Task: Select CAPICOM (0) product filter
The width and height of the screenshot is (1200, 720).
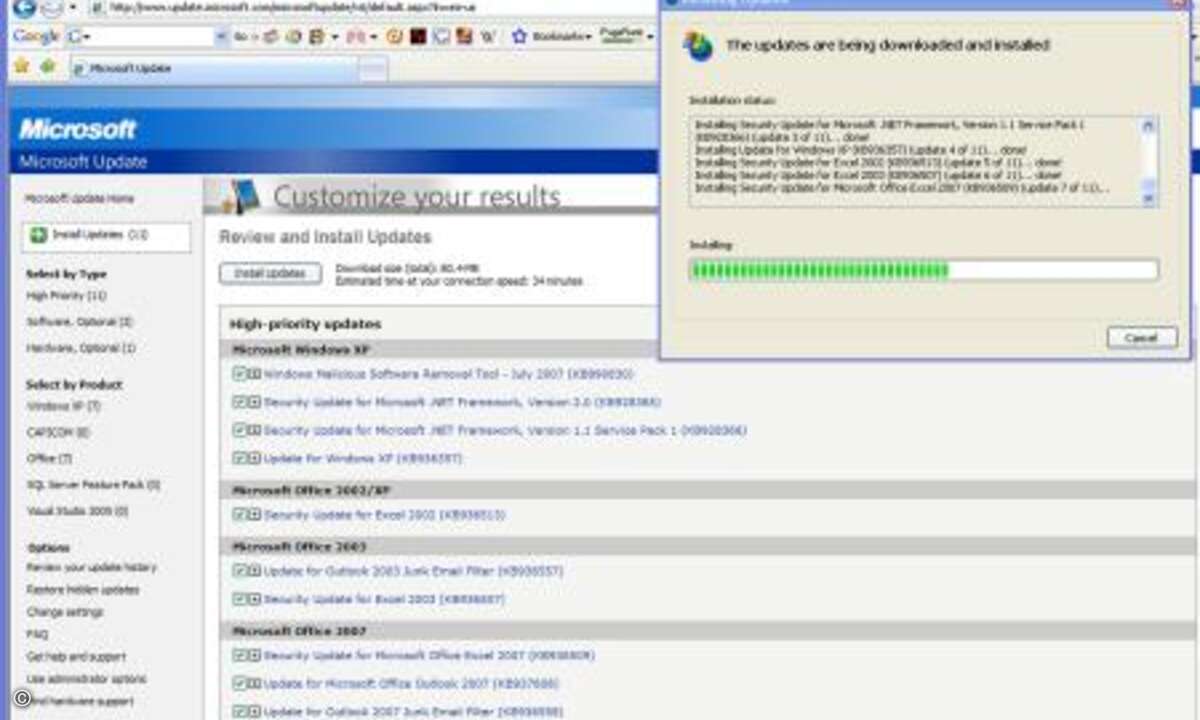Action: (x=57, y=432)
